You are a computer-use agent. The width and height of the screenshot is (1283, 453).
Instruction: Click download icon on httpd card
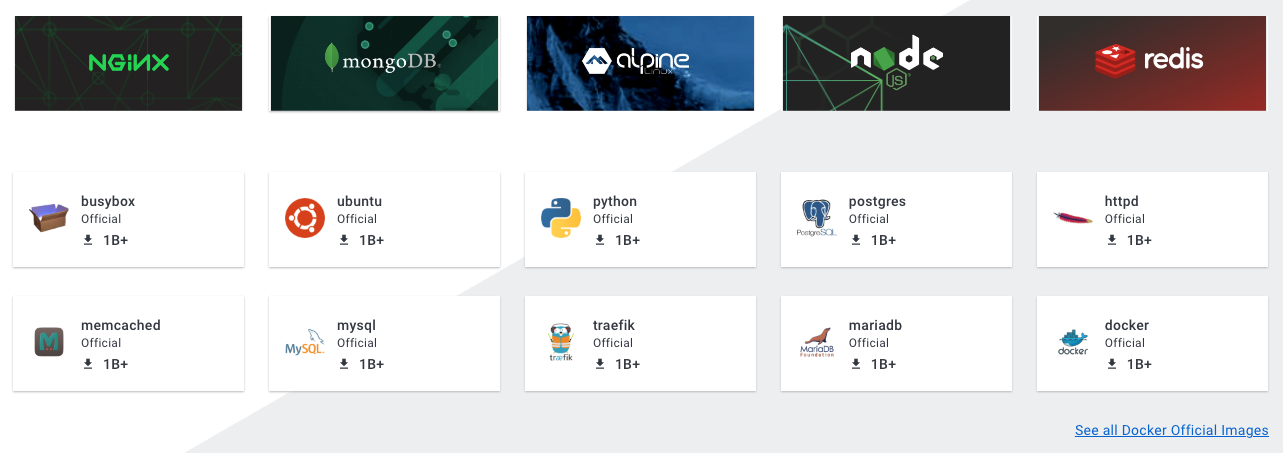coord(1112,240)
